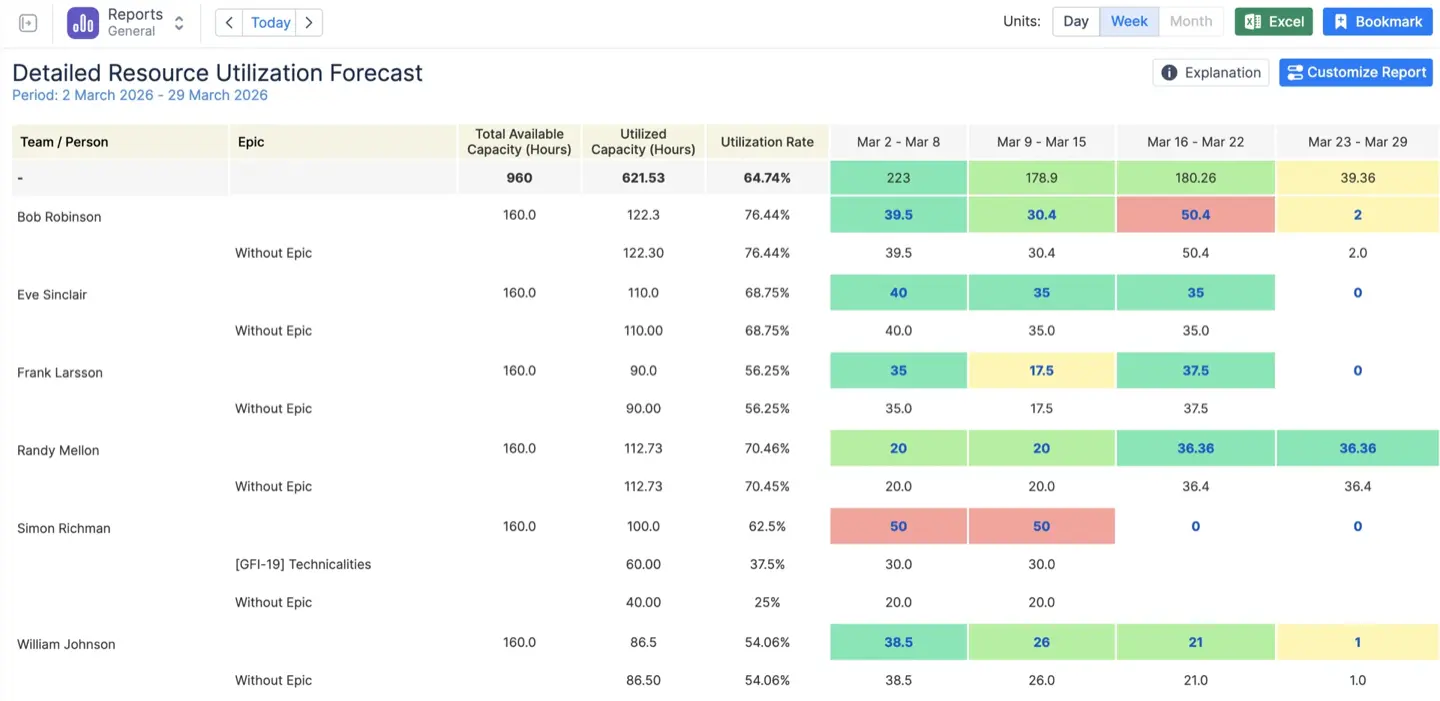Image resolution: width=1440 pixels, height=701 pixels.
Task: Switch units to Day
Action: point(1076,20)
